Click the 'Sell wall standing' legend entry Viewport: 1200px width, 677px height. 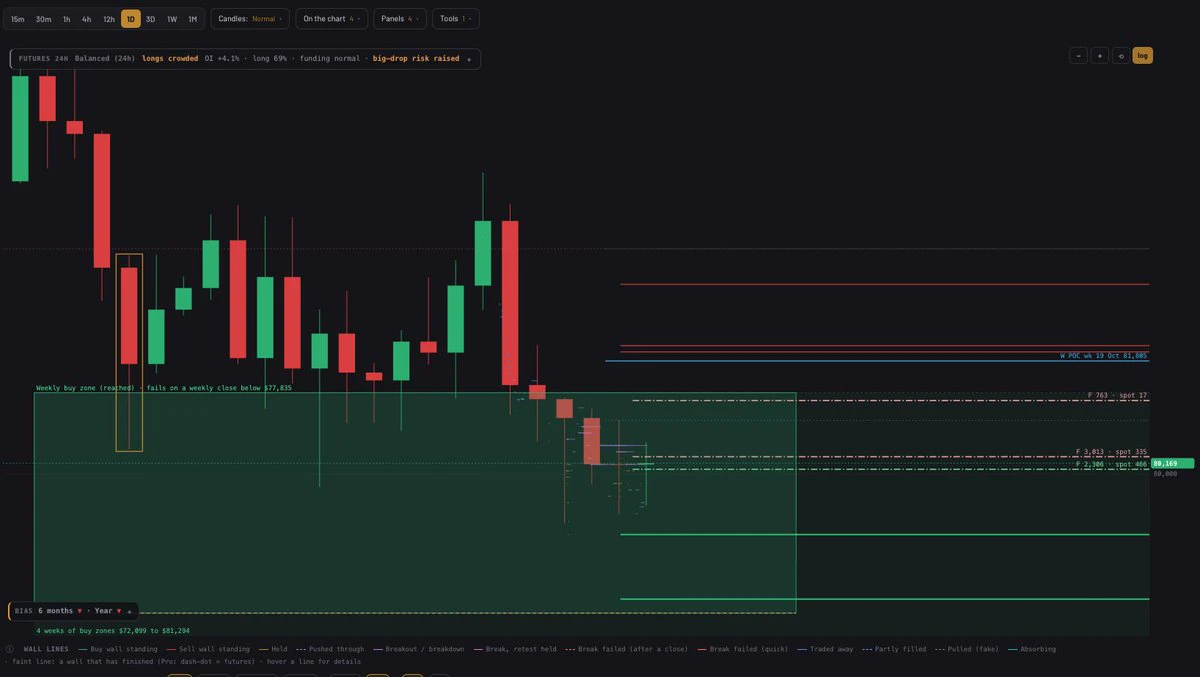click(x=208, y=649)
